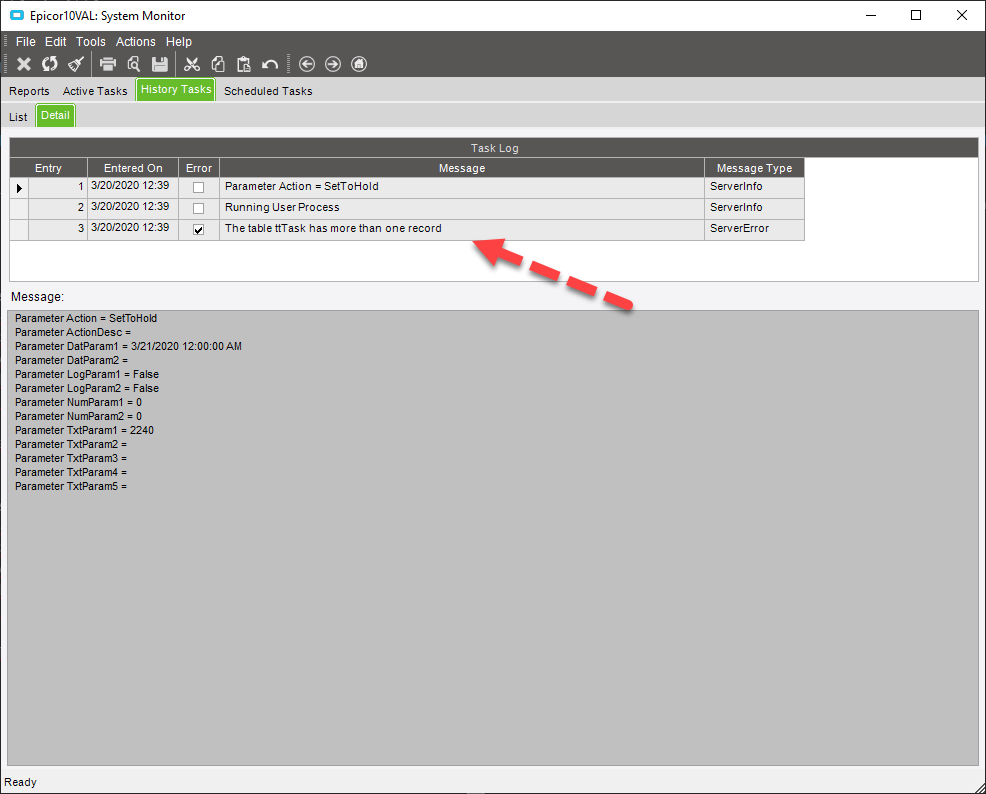Click the Message Type column header

tap(754, 168)
